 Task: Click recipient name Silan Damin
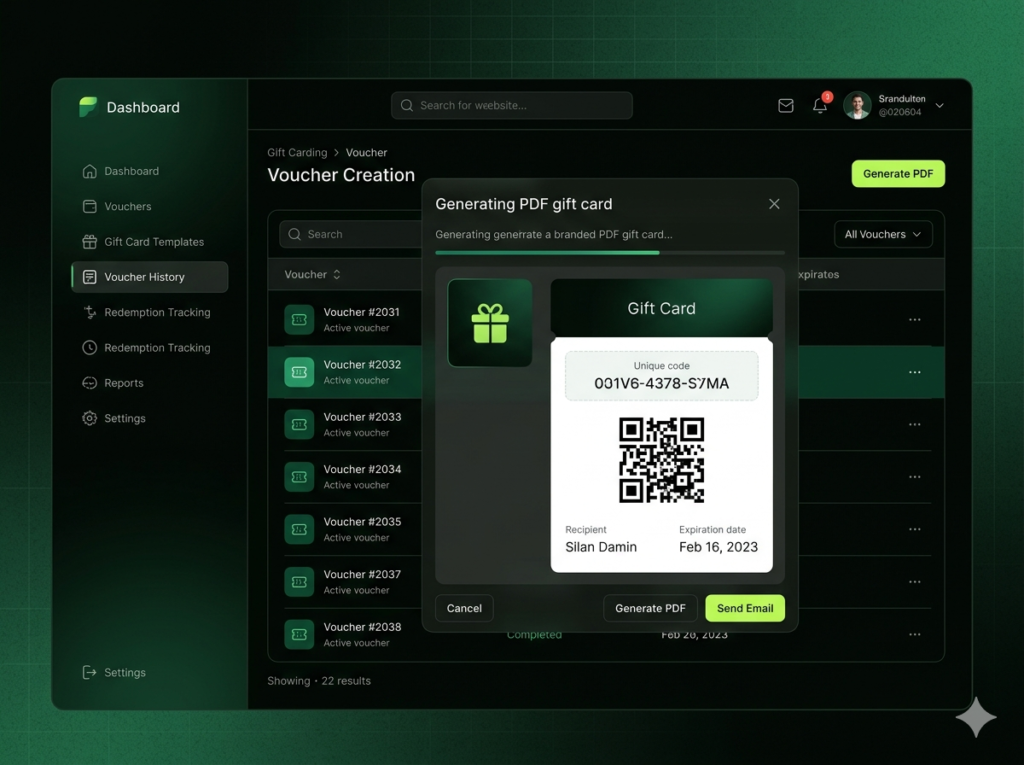coord(601,547)
